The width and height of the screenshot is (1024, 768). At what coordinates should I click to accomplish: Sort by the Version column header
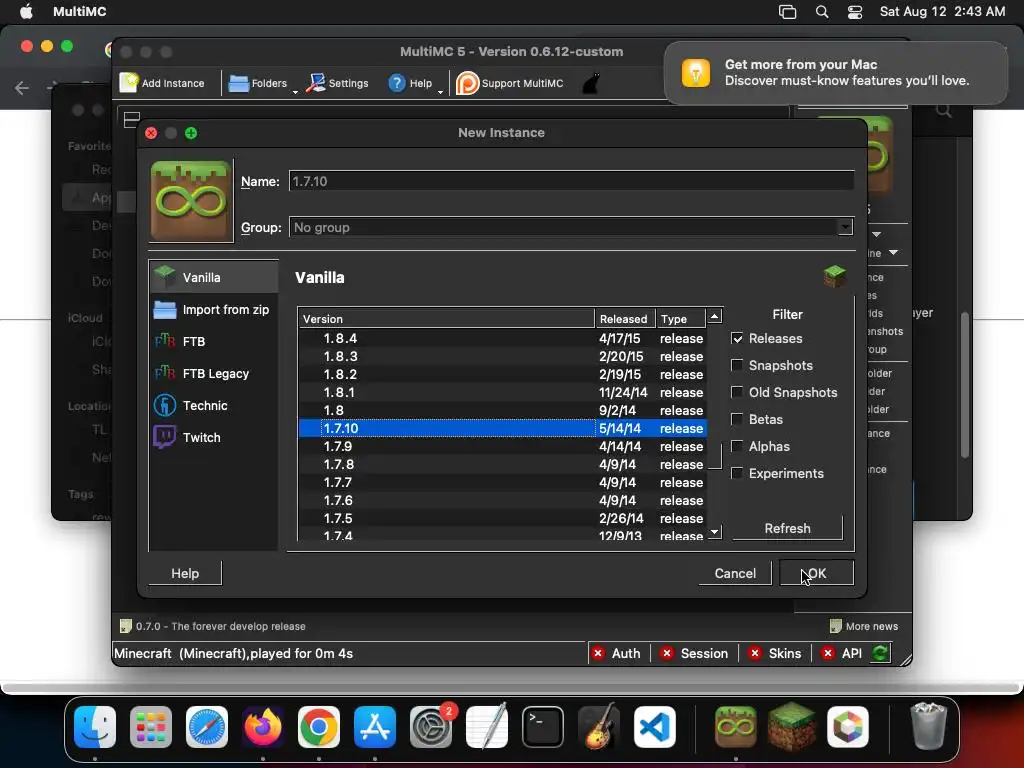447,319
